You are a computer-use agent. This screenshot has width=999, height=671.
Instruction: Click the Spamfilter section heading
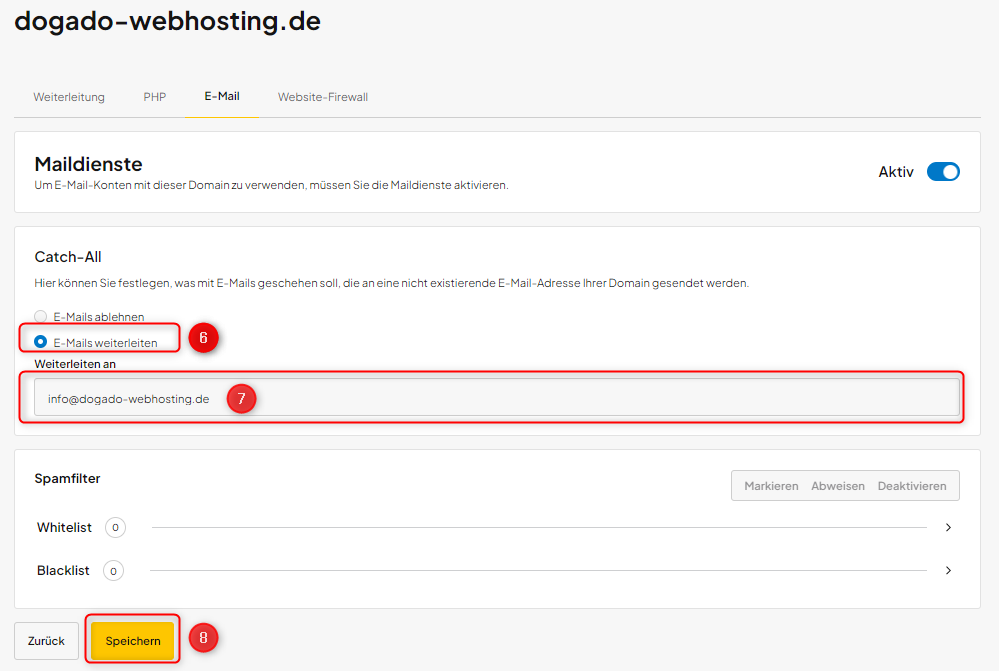coord(68,479)
